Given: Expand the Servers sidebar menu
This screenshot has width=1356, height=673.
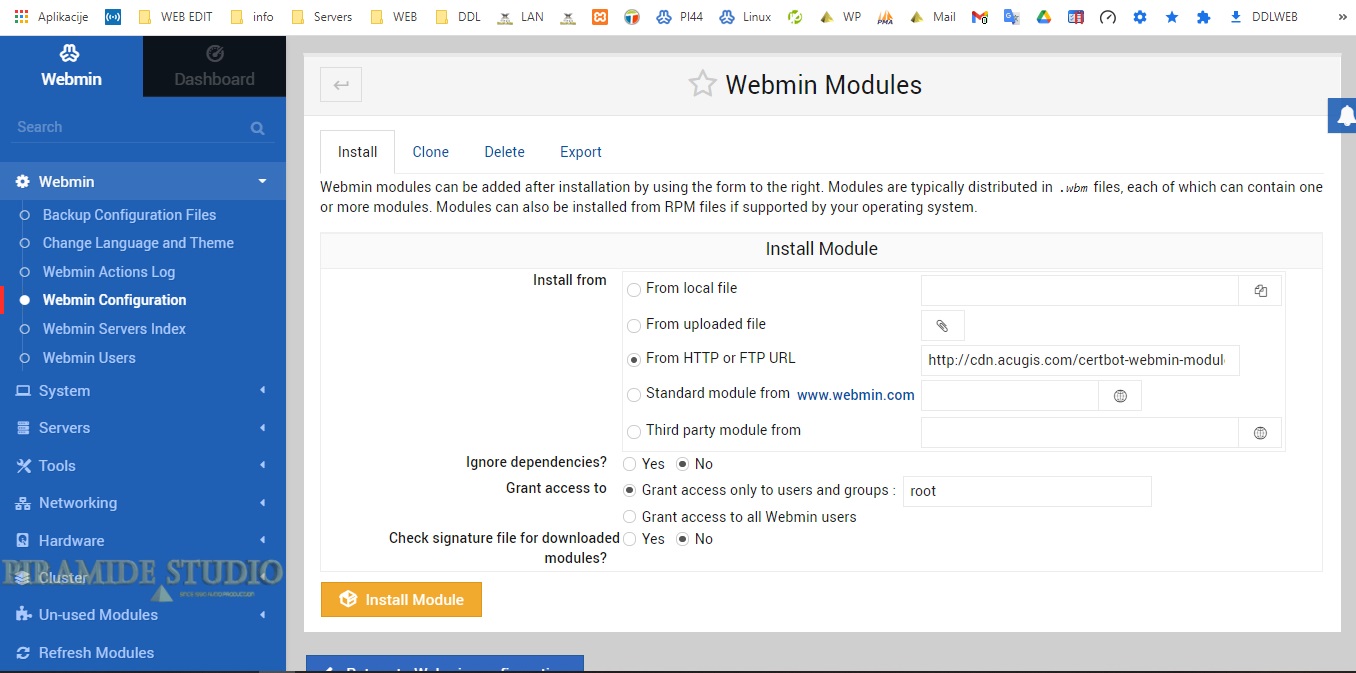Looking at the screenshot, I should pos(143,428).
